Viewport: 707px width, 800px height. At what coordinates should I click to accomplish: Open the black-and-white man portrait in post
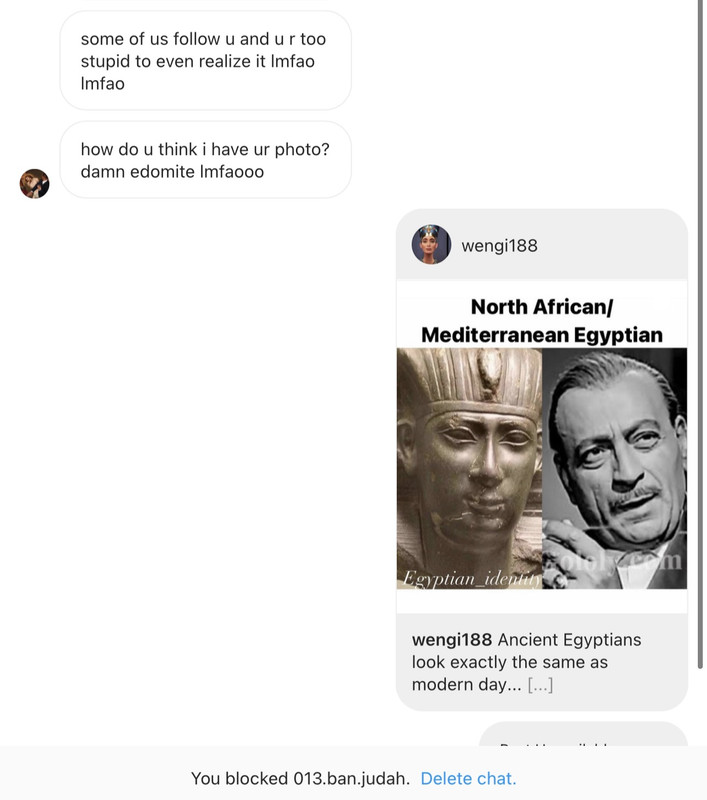(x=615, y=468)
